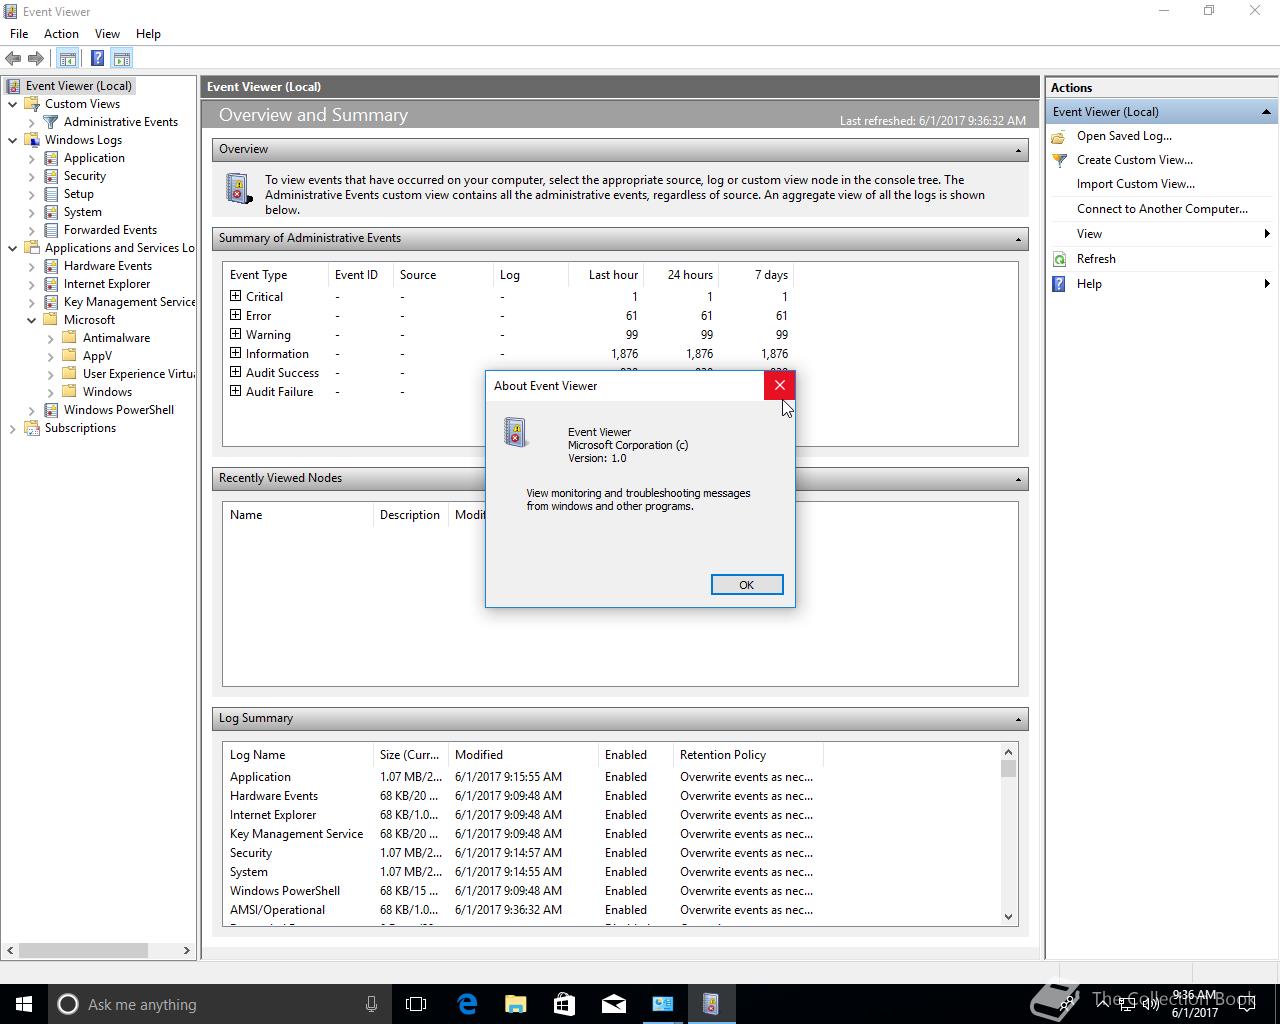The width and height of the screenshot is (1280, 1024).
Task: Click the Event Viewer taskbar button
Action: point(711,1004)
